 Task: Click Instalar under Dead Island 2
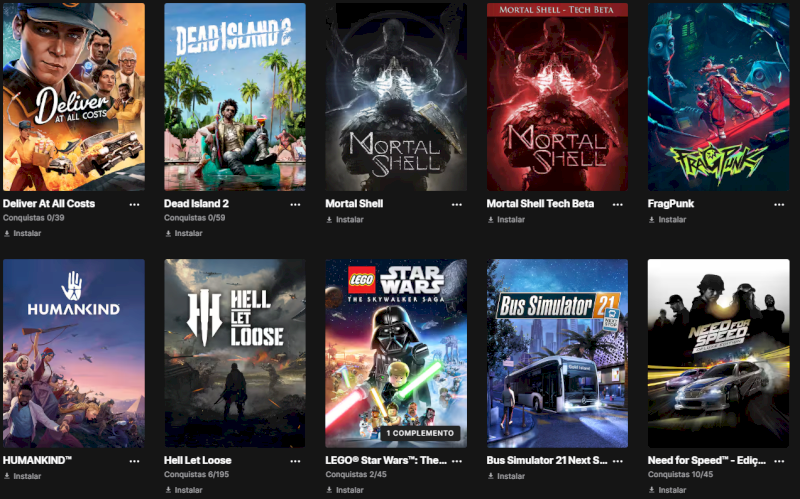tap(184, 233)
